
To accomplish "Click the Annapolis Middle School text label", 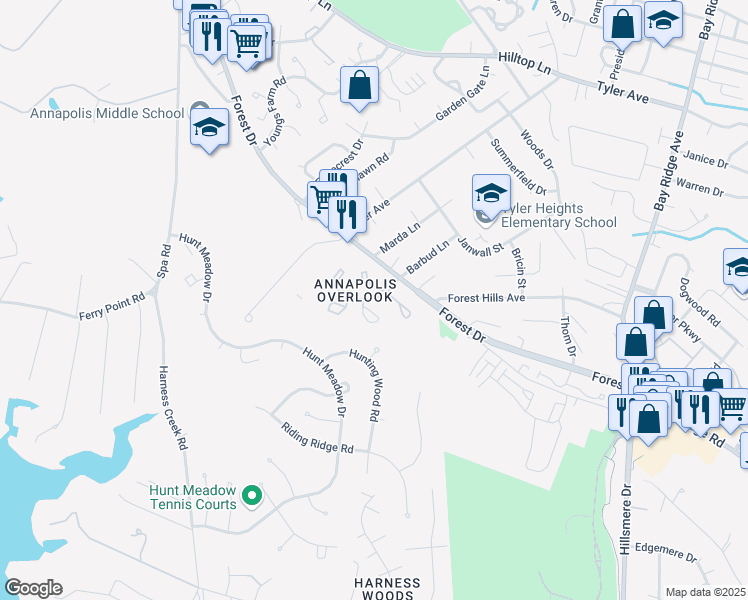I will (x=107, y=114).
